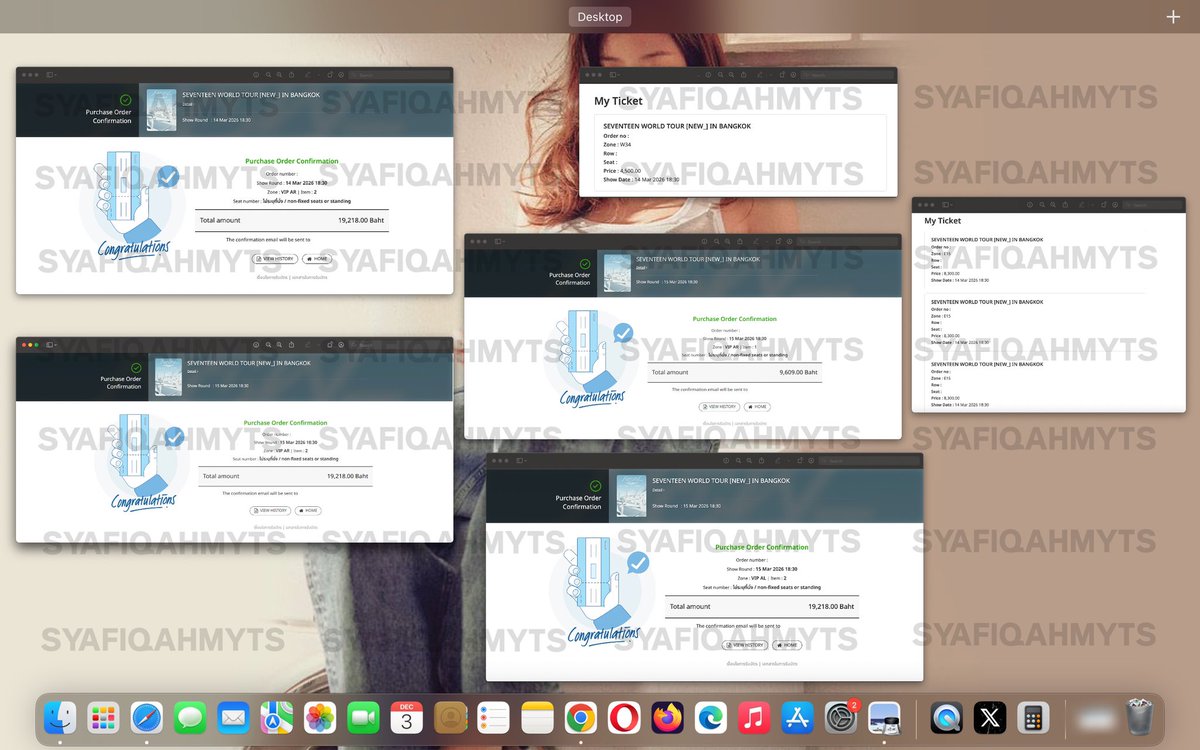Click VIEW HISTORY in 9,609.00 Baht window
1200x750 pixels.
720,407
